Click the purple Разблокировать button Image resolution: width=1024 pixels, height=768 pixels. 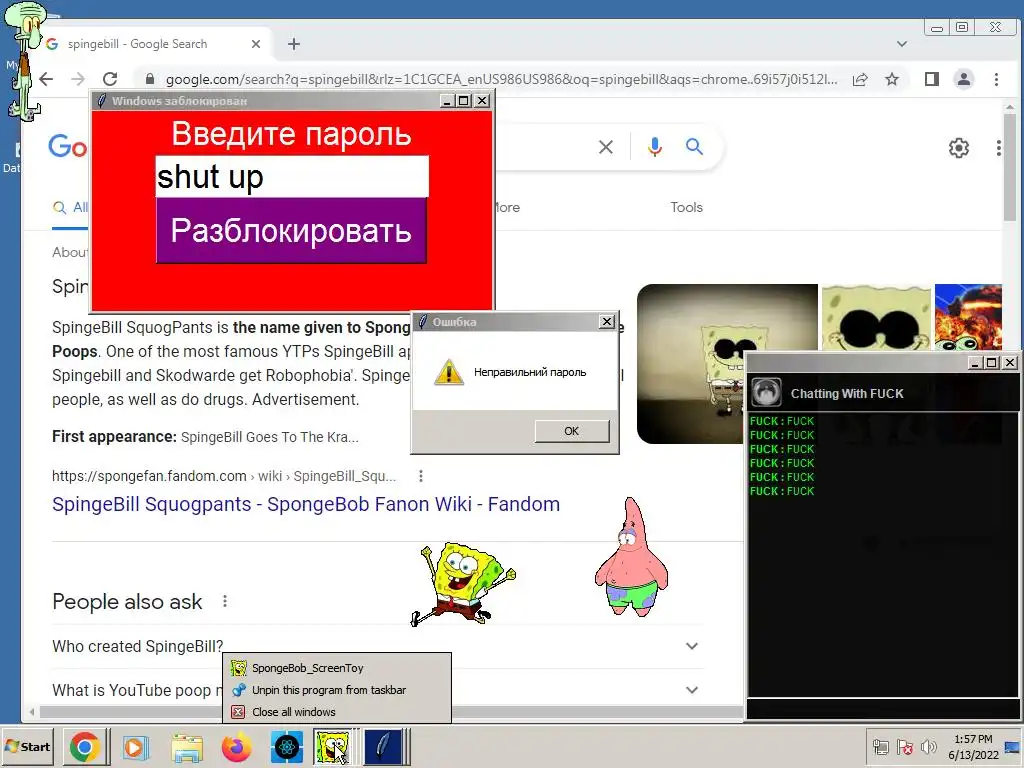291,231
